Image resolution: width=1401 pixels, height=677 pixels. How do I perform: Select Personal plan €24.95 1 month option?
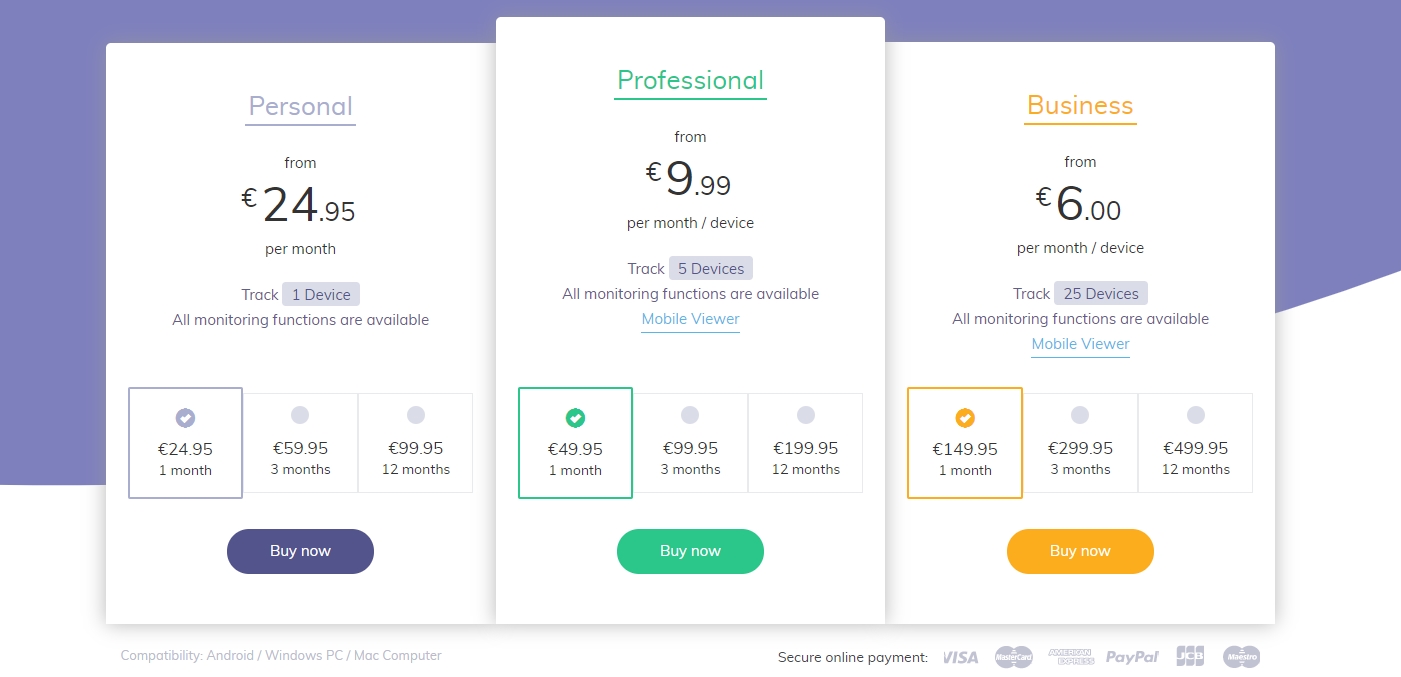click(185, 443)
